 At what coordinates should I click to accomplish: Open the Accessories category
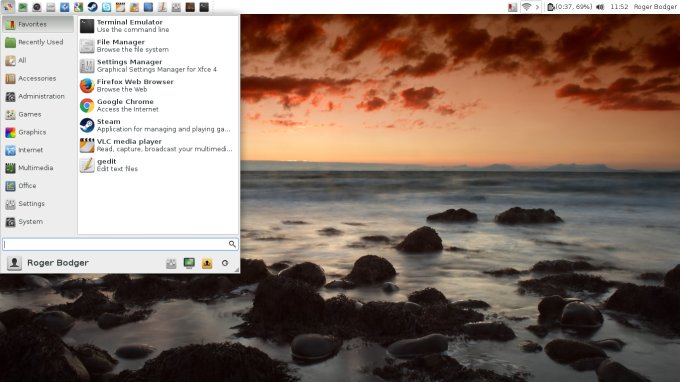(x=39, y=78)
